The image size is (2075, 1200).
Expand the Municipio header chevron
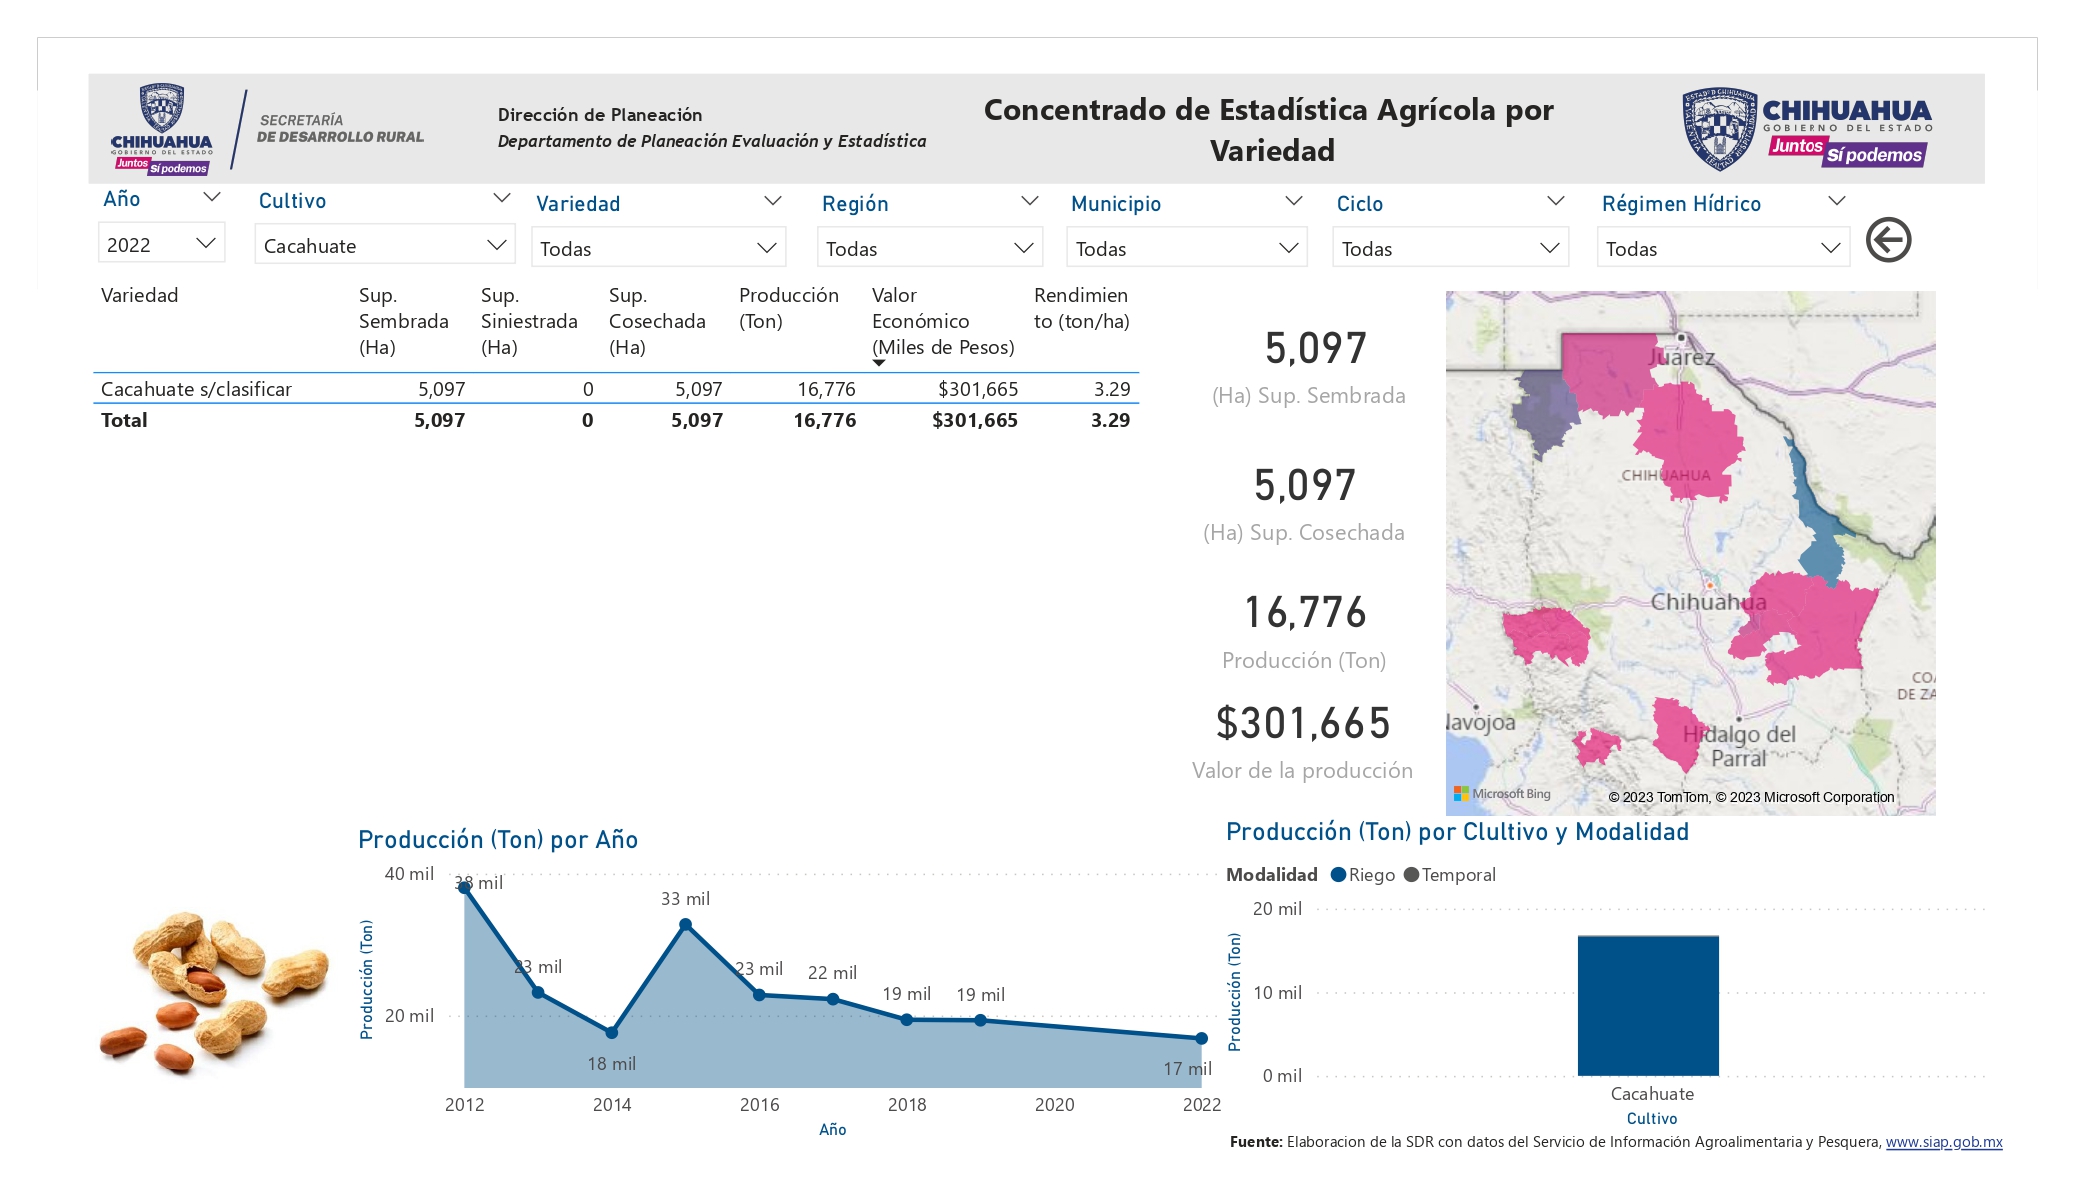click(x=1293, y=201)
